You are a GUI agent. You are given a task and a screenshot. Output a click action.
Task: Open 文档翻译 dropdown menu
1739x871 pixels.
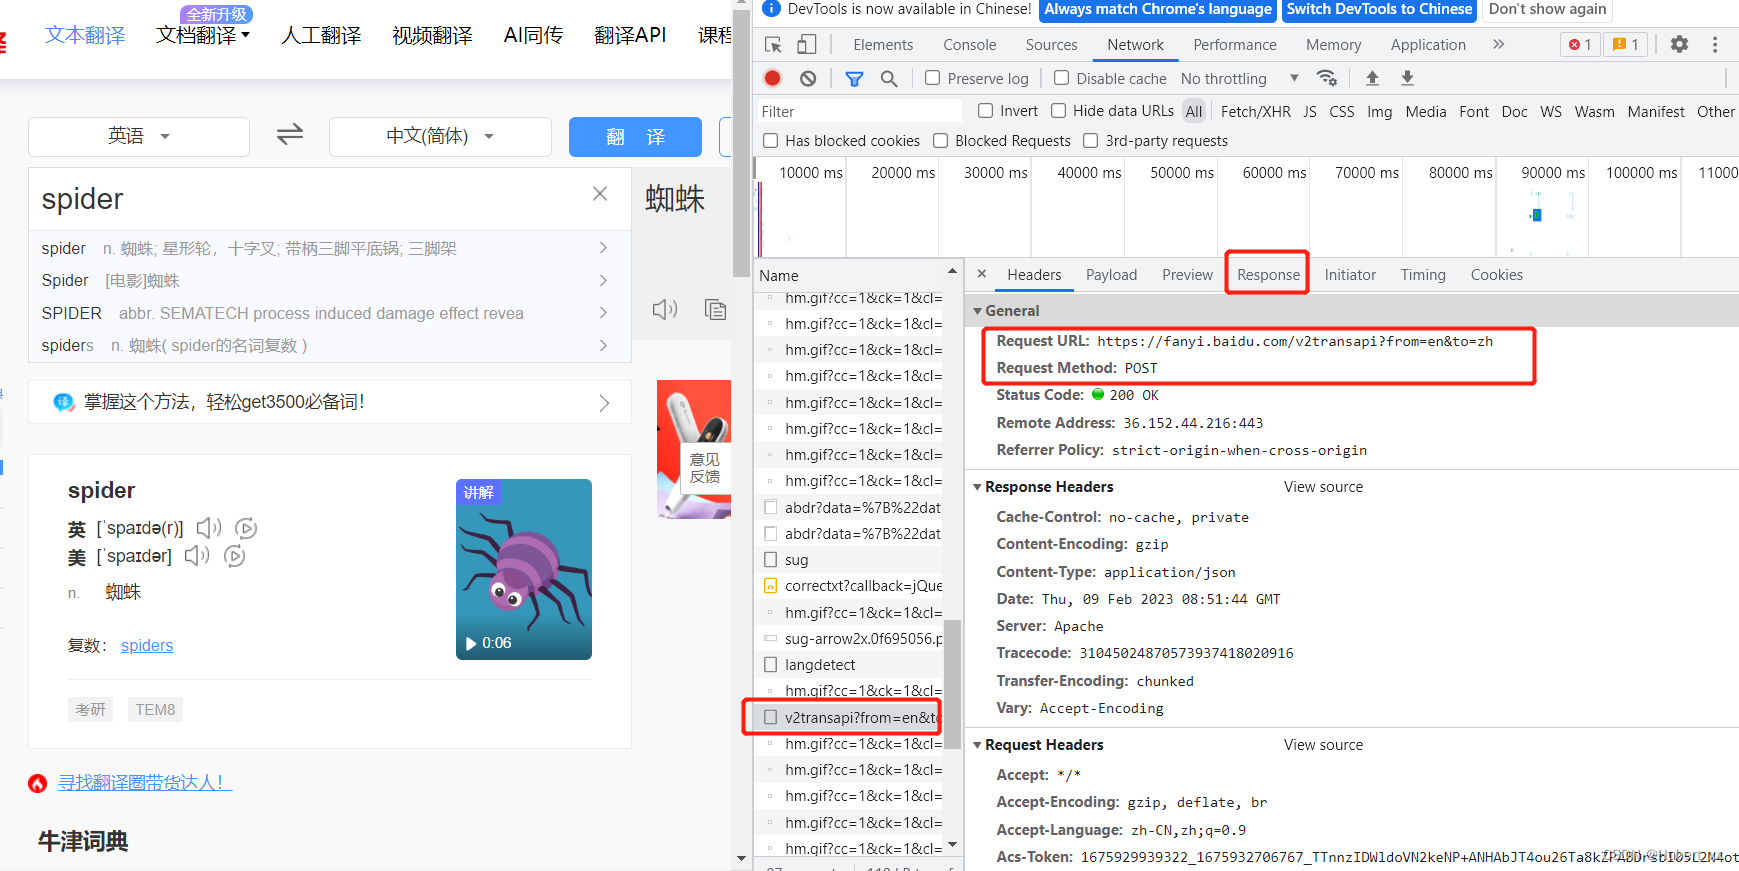[x=203, y=35]
